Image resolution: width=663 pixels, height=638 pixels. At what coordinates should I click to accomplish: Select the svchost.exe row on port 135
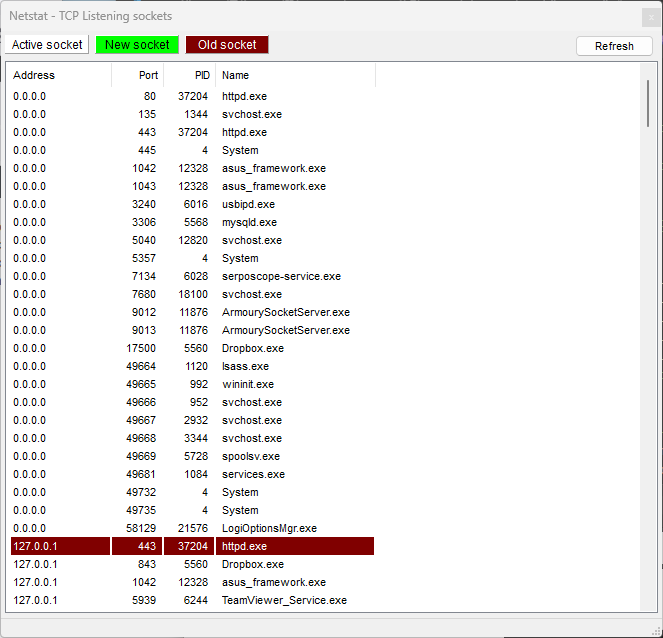(x=192, y=114)
